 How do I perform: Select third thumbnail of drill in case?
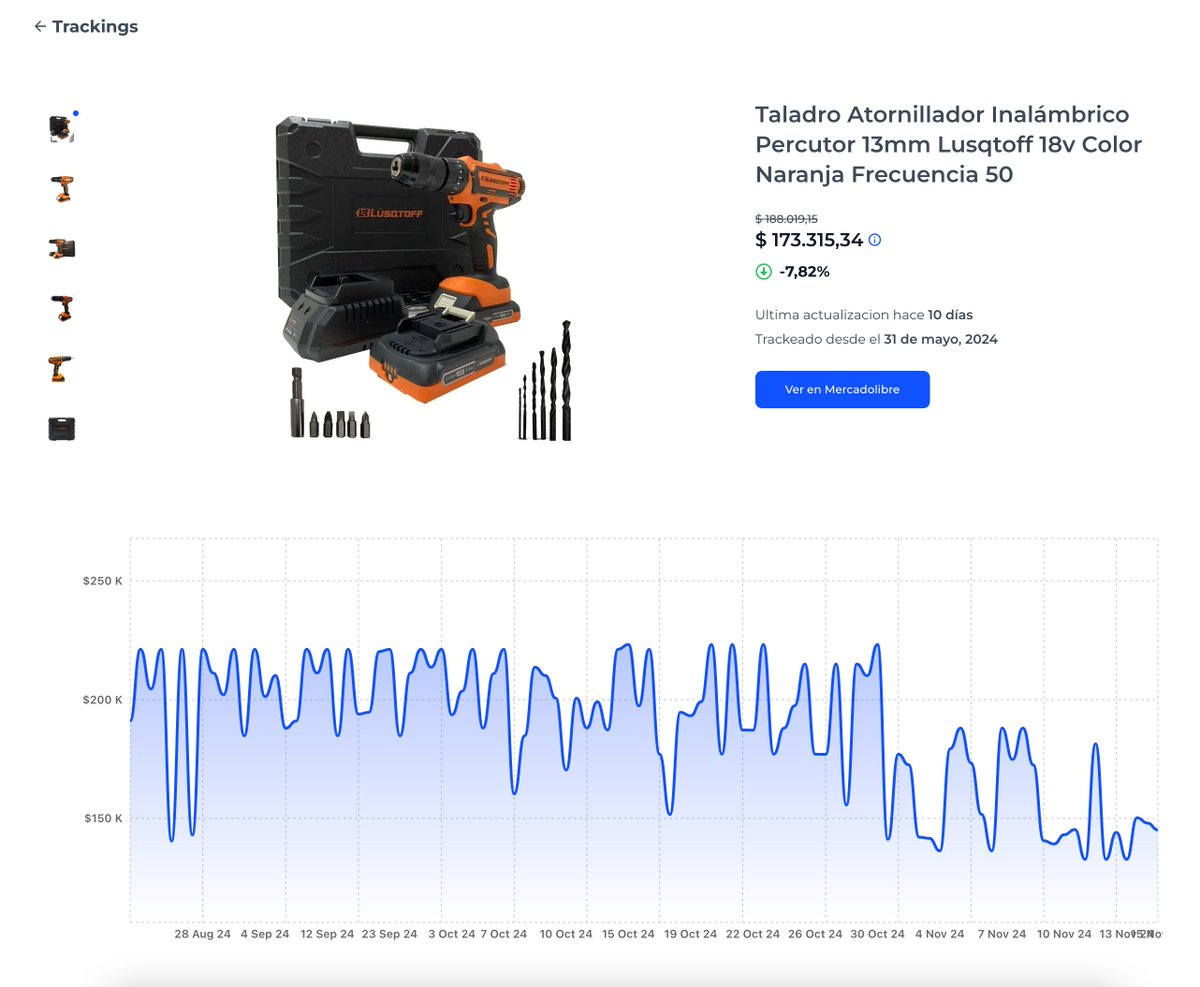(x=62, y=249)
